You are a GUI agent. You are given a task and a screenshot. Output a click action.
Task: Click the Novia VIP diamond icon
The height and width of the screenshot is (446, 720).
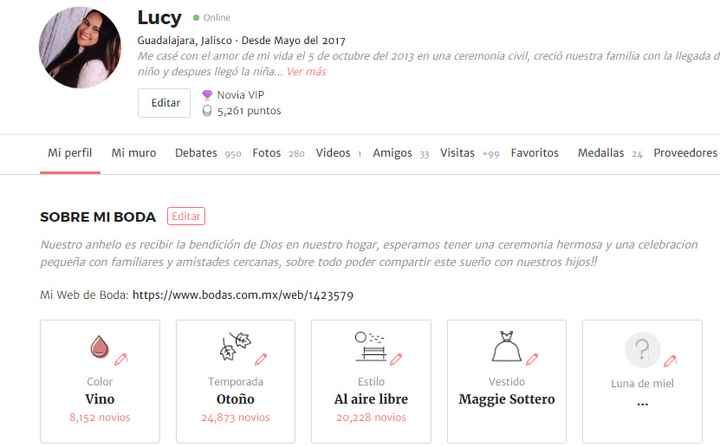207,95
